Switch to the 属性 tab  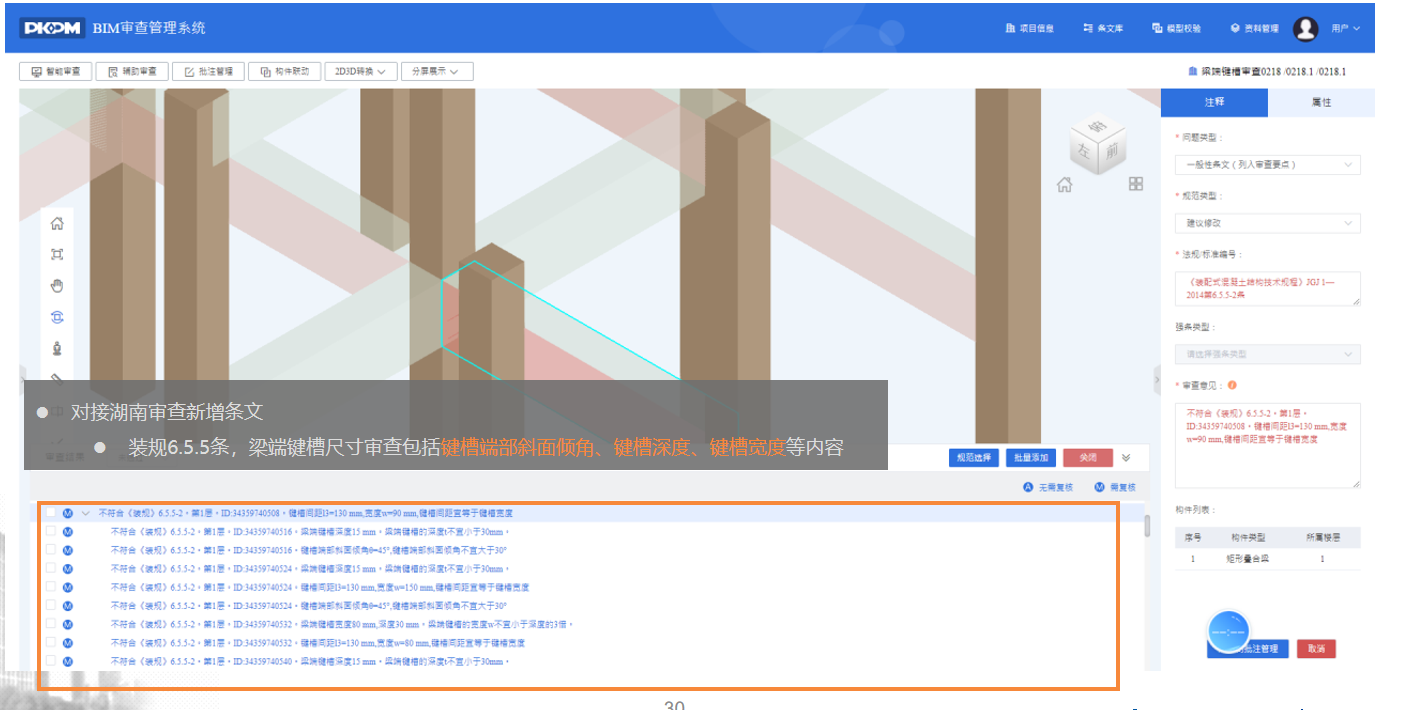click(x=1321, y=102)
